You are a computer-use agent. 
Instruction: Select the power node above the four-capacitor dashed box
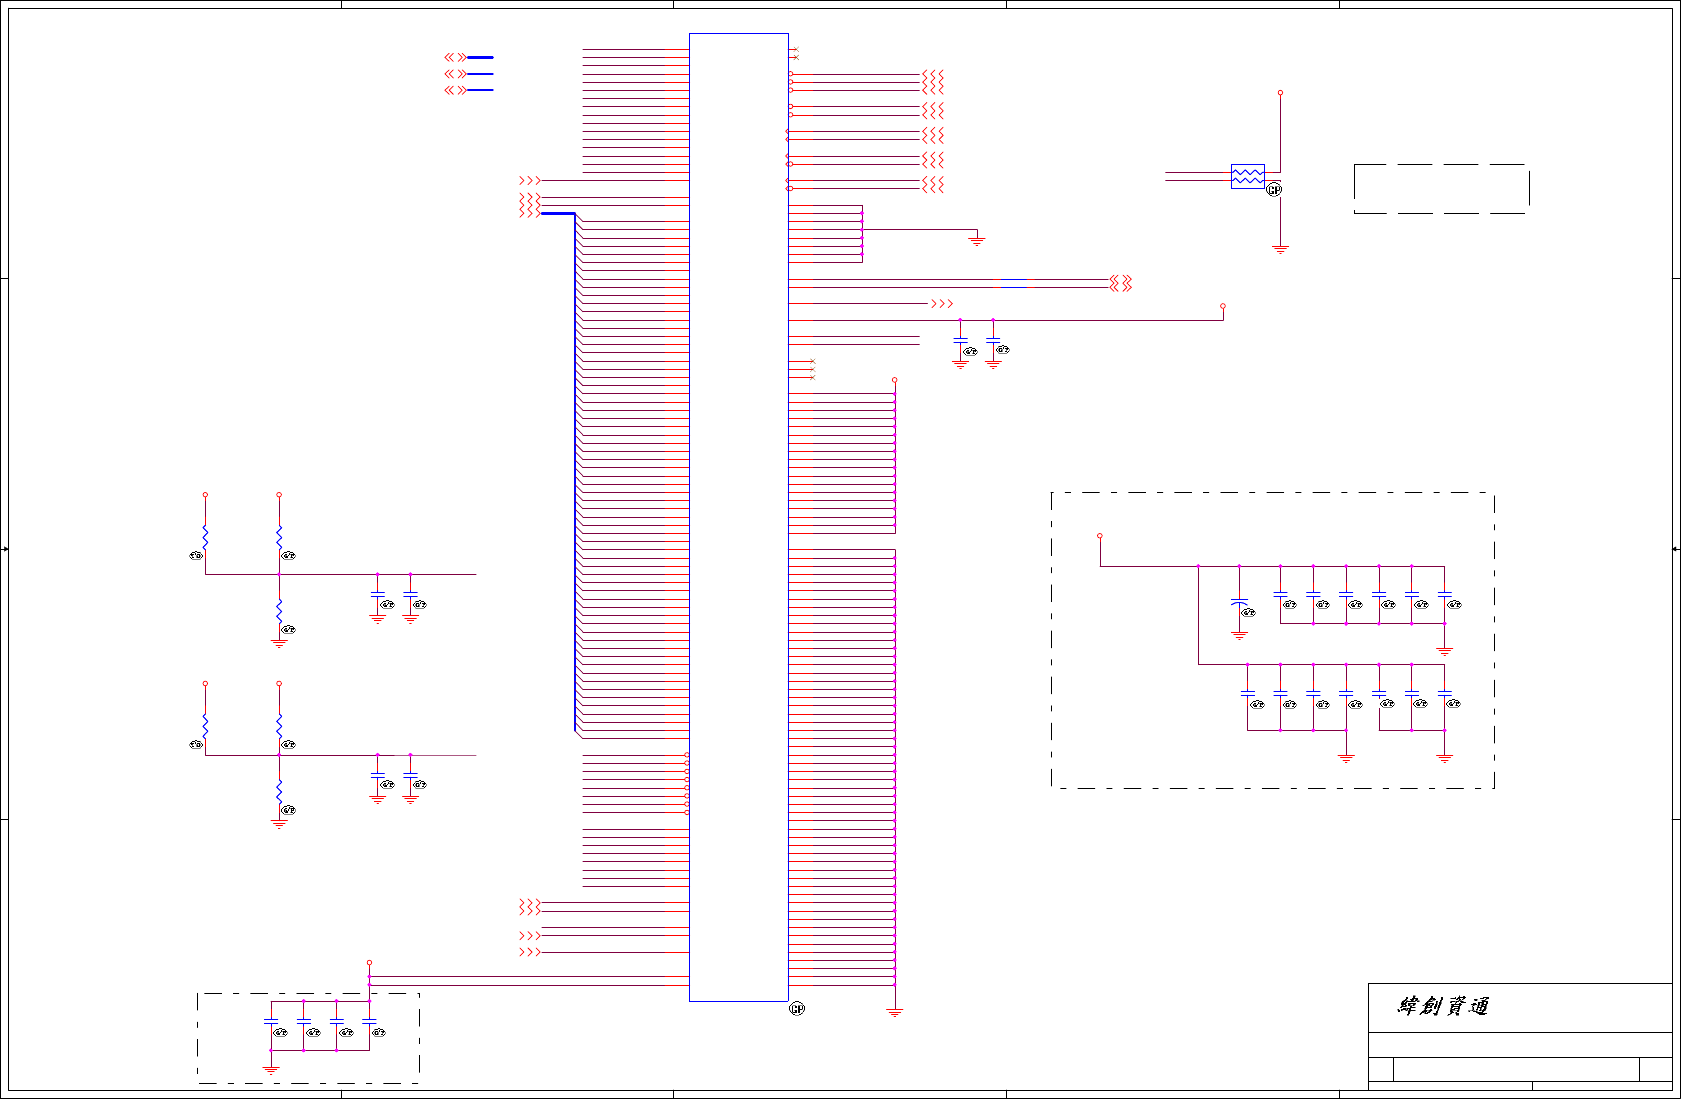pyautogui.click(x=369, y=963)
